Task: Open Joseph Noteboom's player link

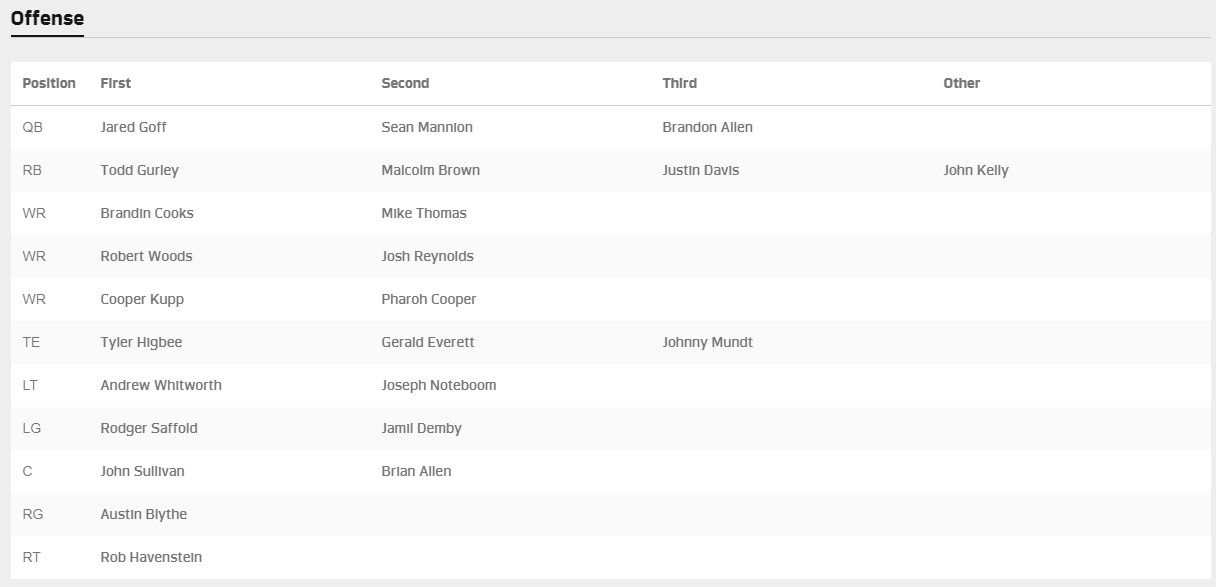Action: 438,385
